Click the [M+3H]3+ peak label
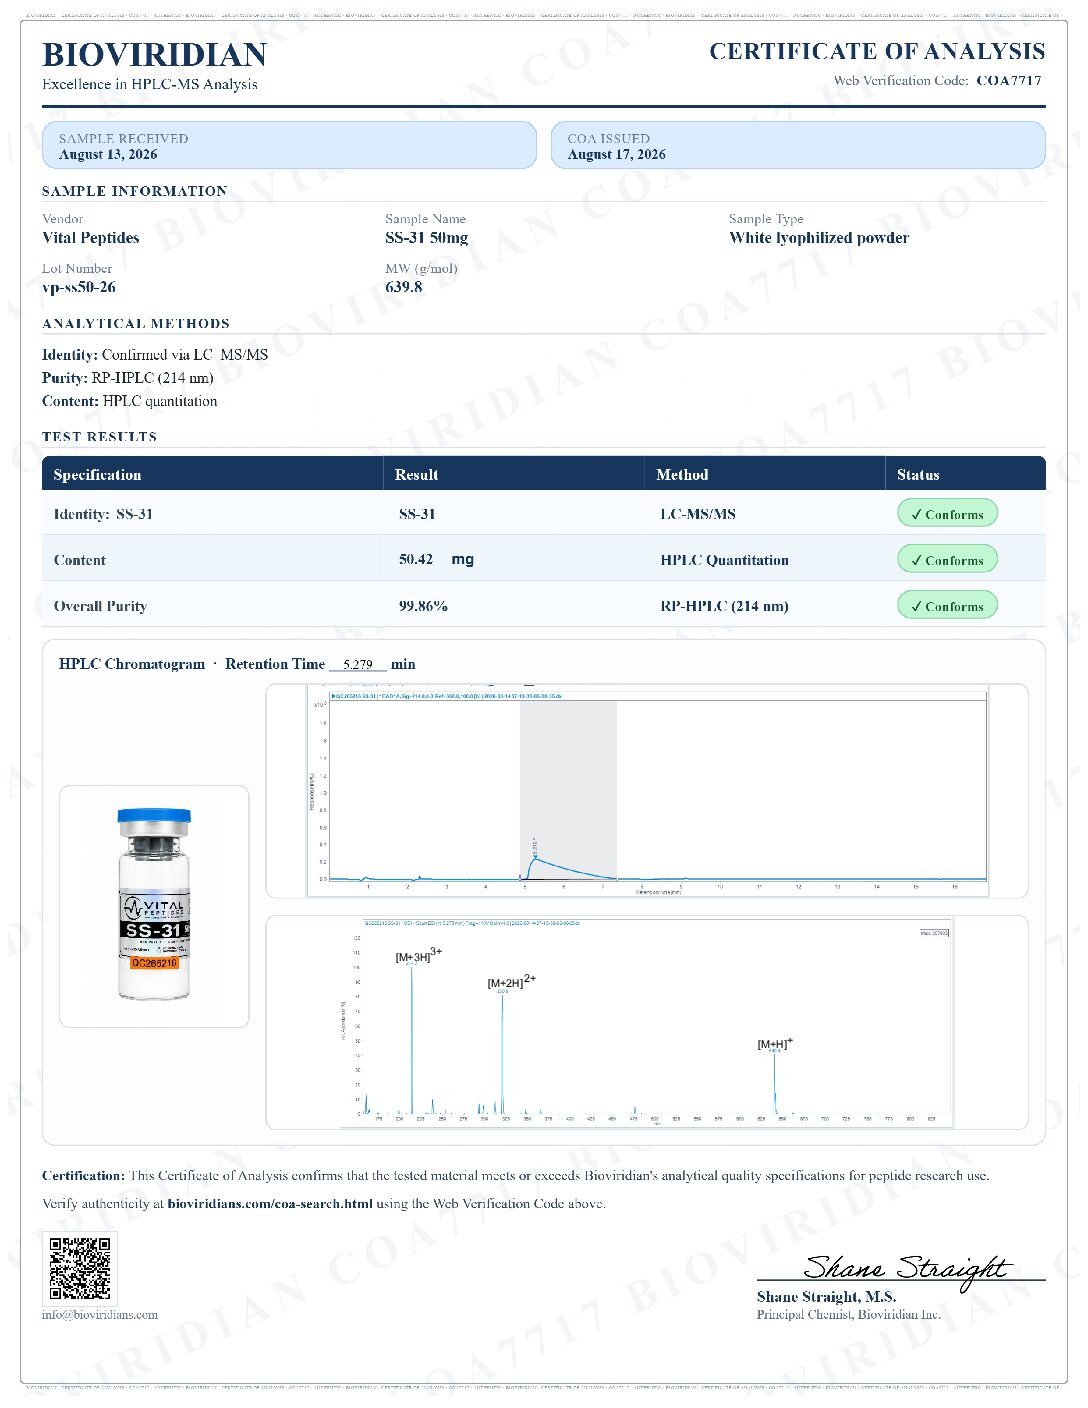The width and height of the screenshot is (1088, 1408). (x=418, y=956)
